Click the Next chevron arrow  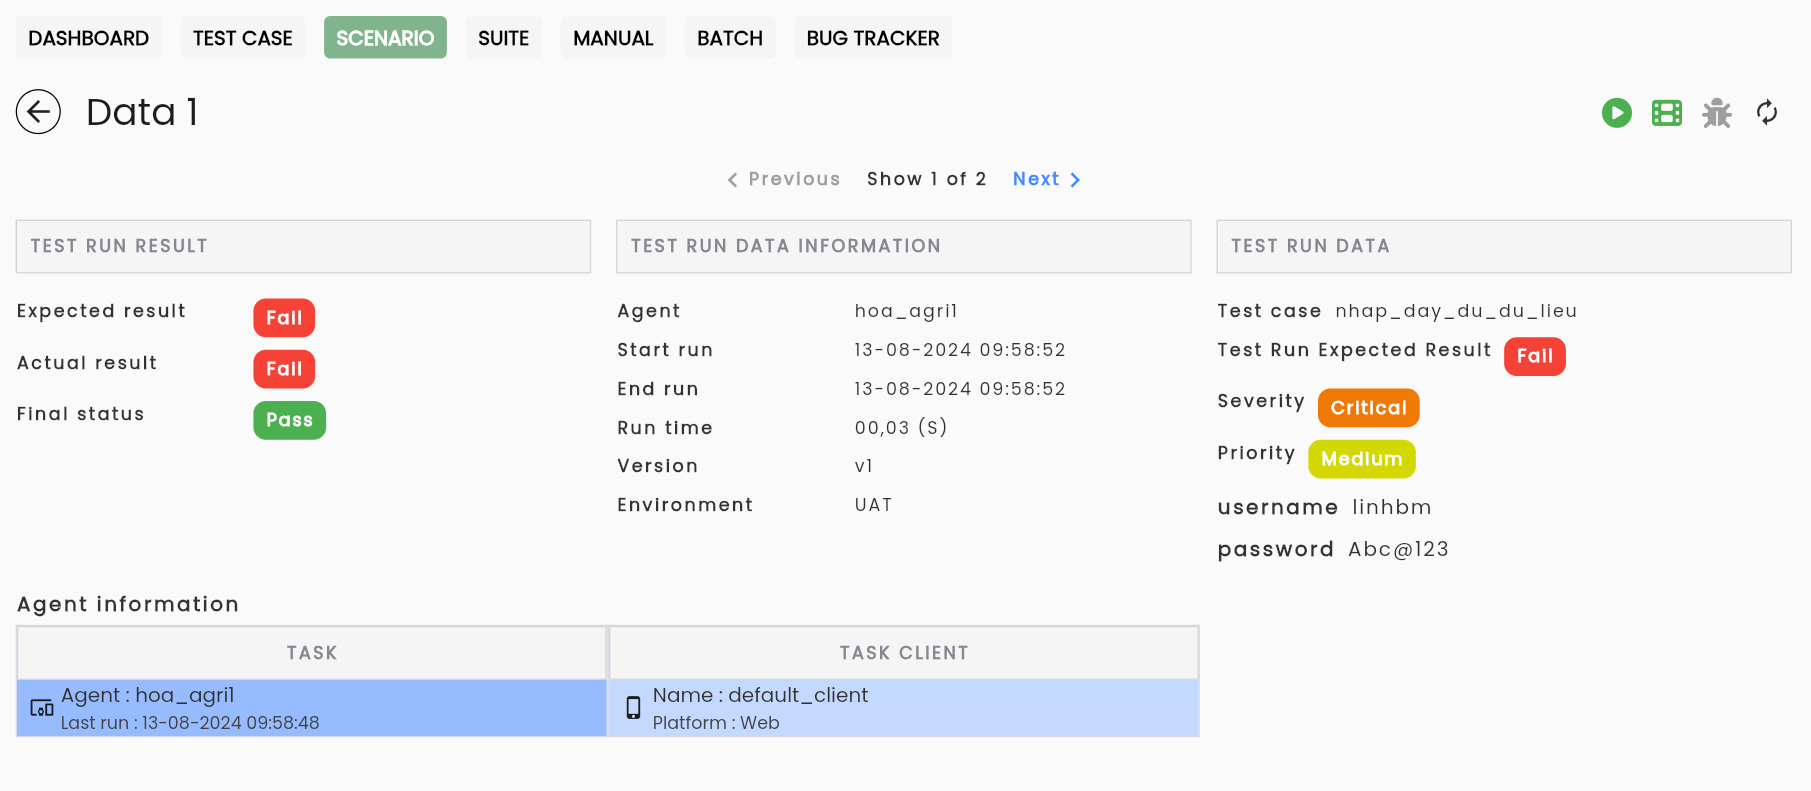tap(1075, 180)
